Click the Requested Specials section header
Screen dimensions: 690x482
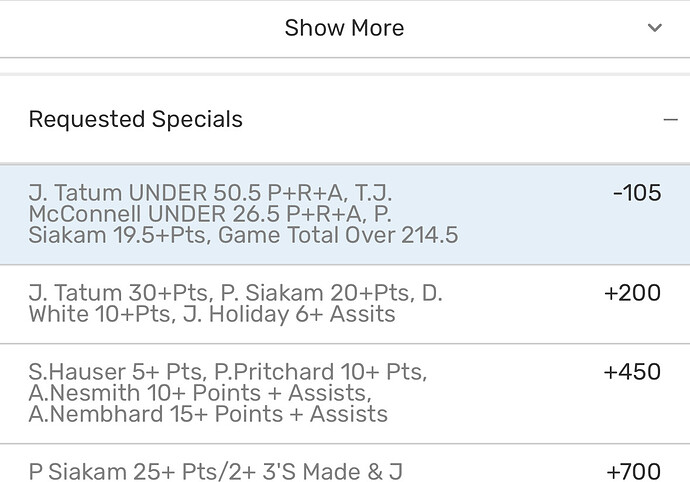point(136,120)
